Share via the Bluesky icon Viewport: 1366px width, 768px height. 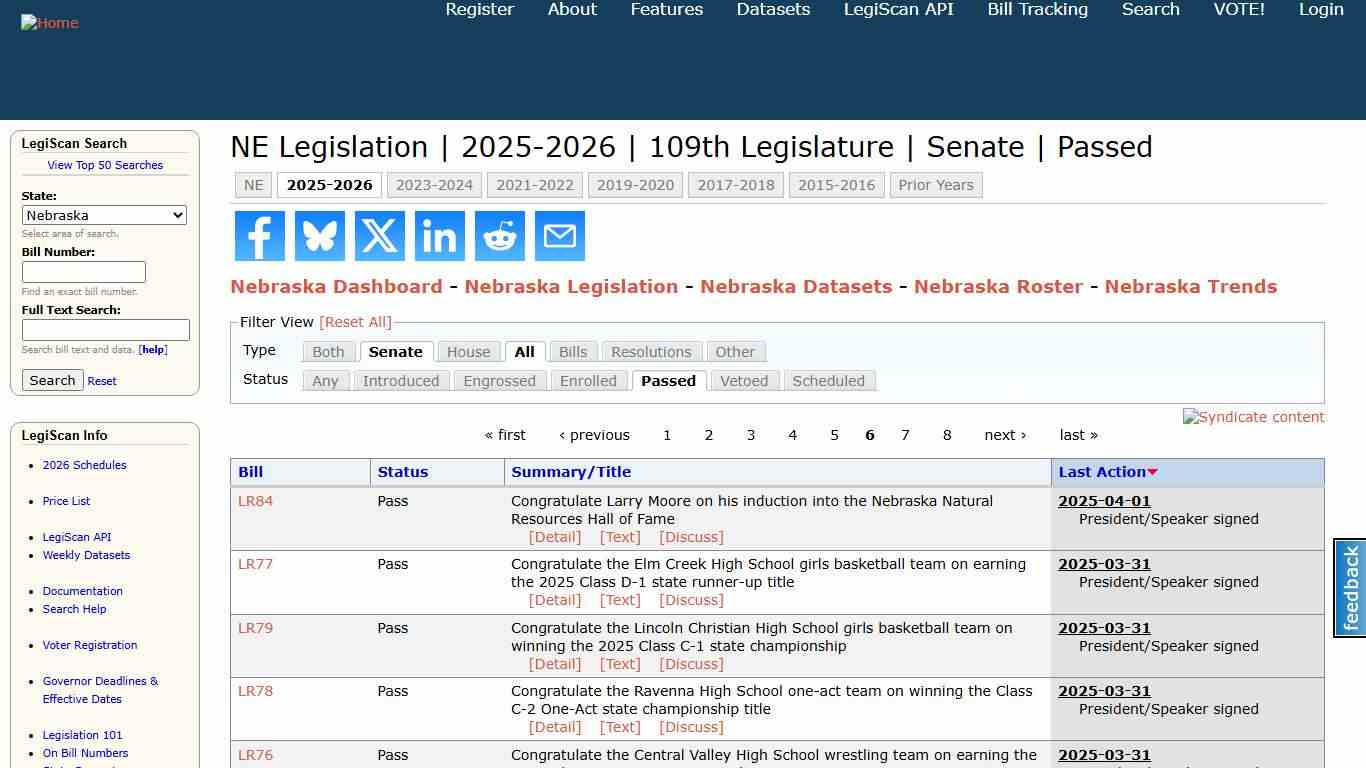coord(319,236)
